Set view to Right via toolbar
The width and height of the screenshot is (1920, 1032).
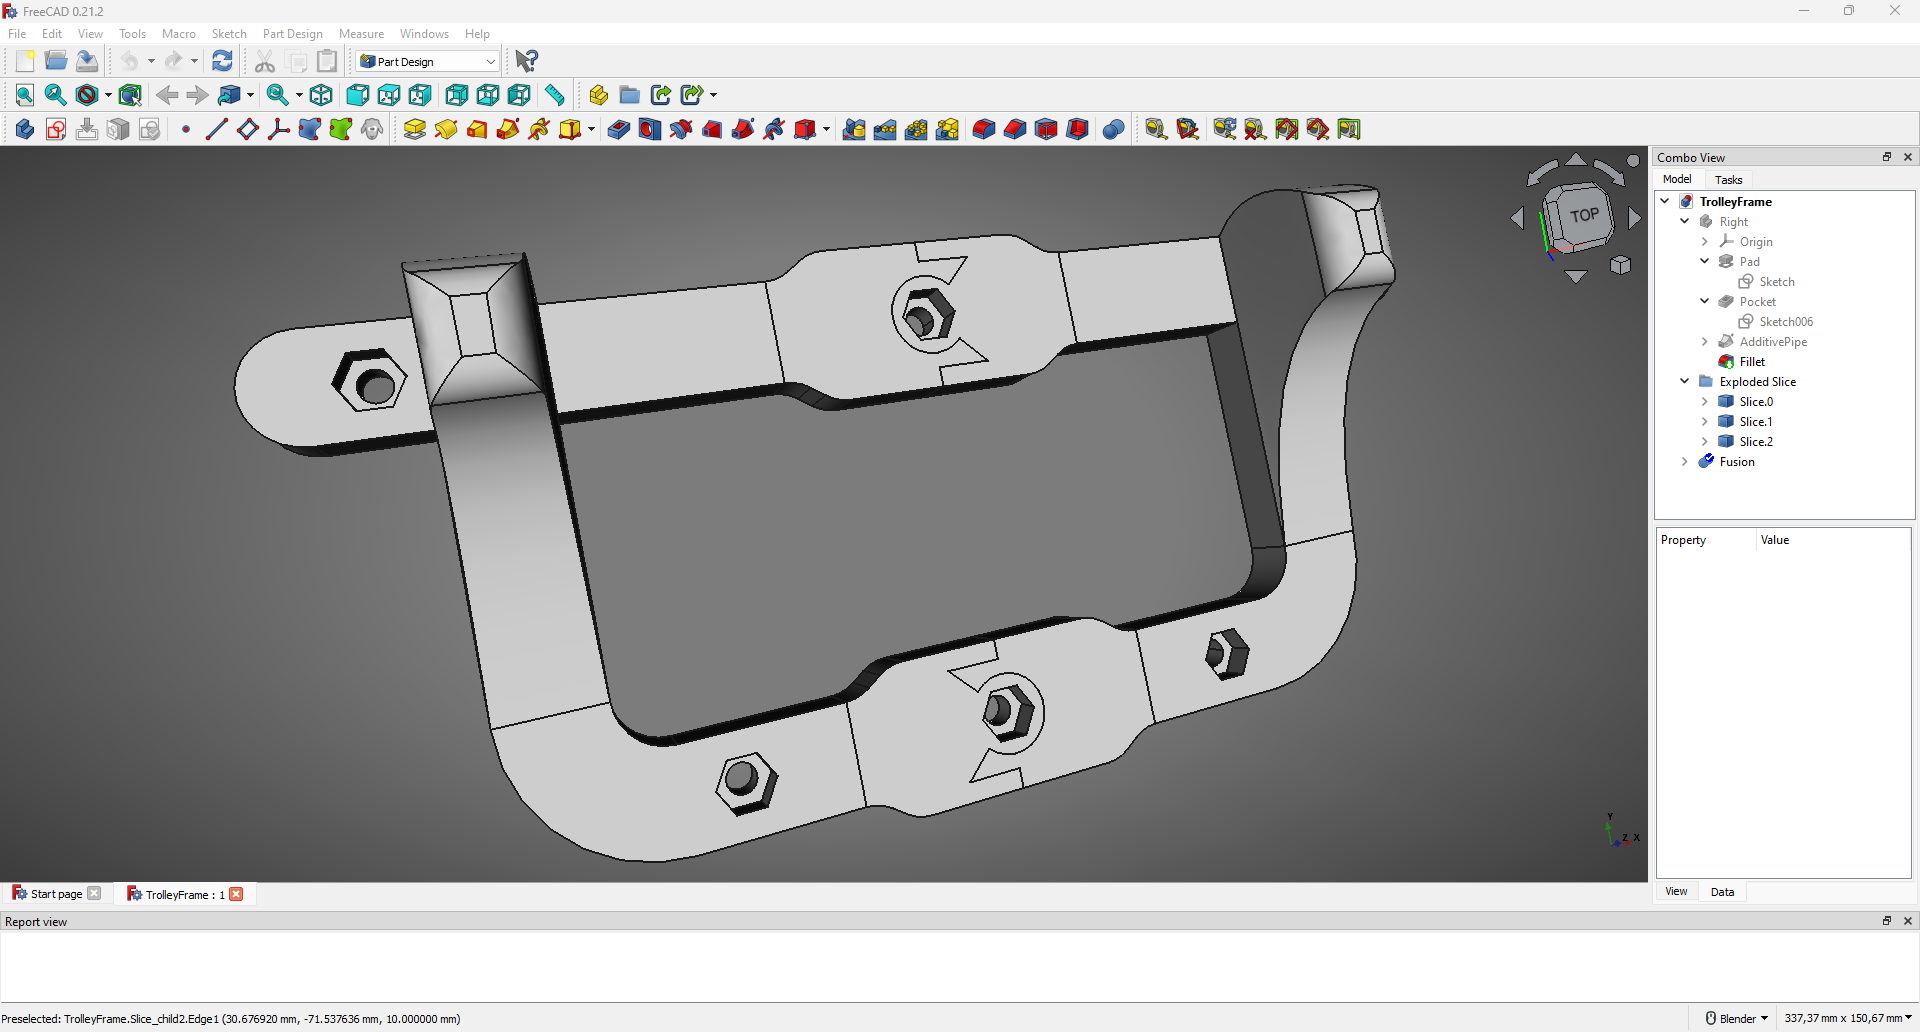coord(420,95)
